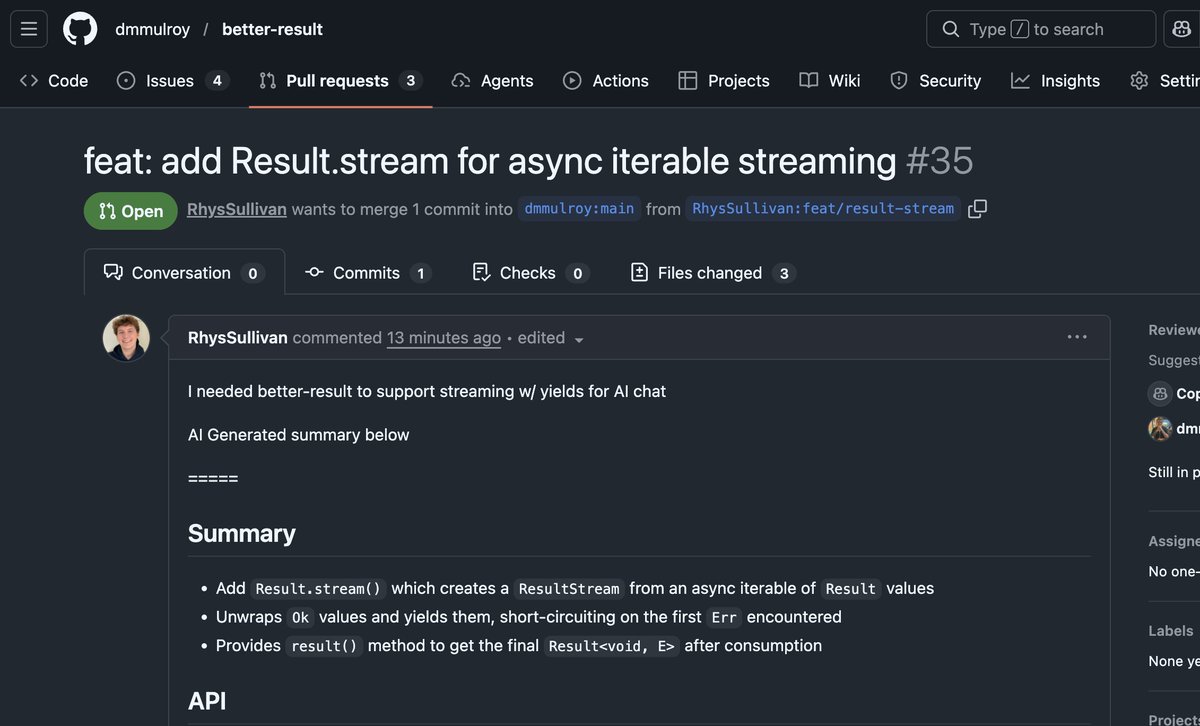Click the pull request number #35

[x=939, y=161]
